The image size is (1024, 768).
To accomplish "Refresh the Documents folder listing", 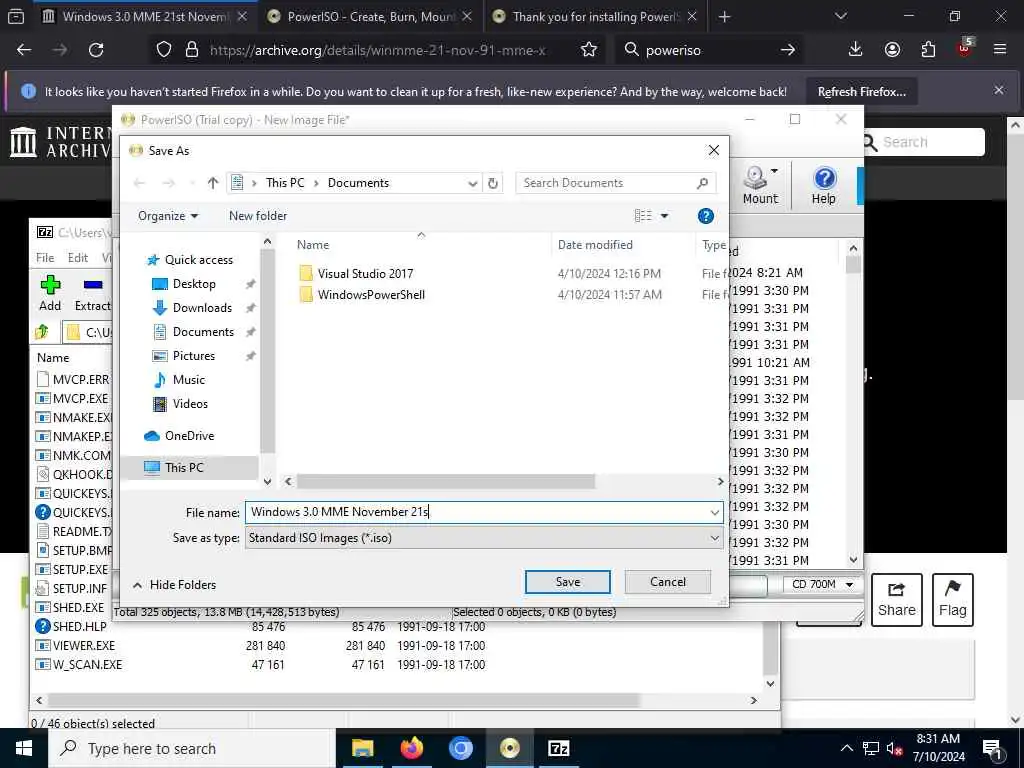I will click(493, 184).
